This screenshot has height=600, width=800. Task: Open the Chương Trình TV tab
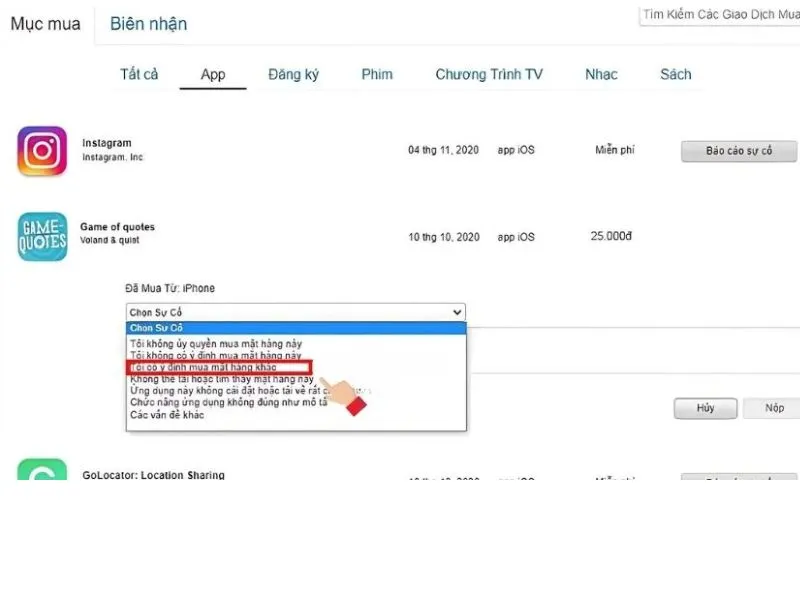(489, 74)
